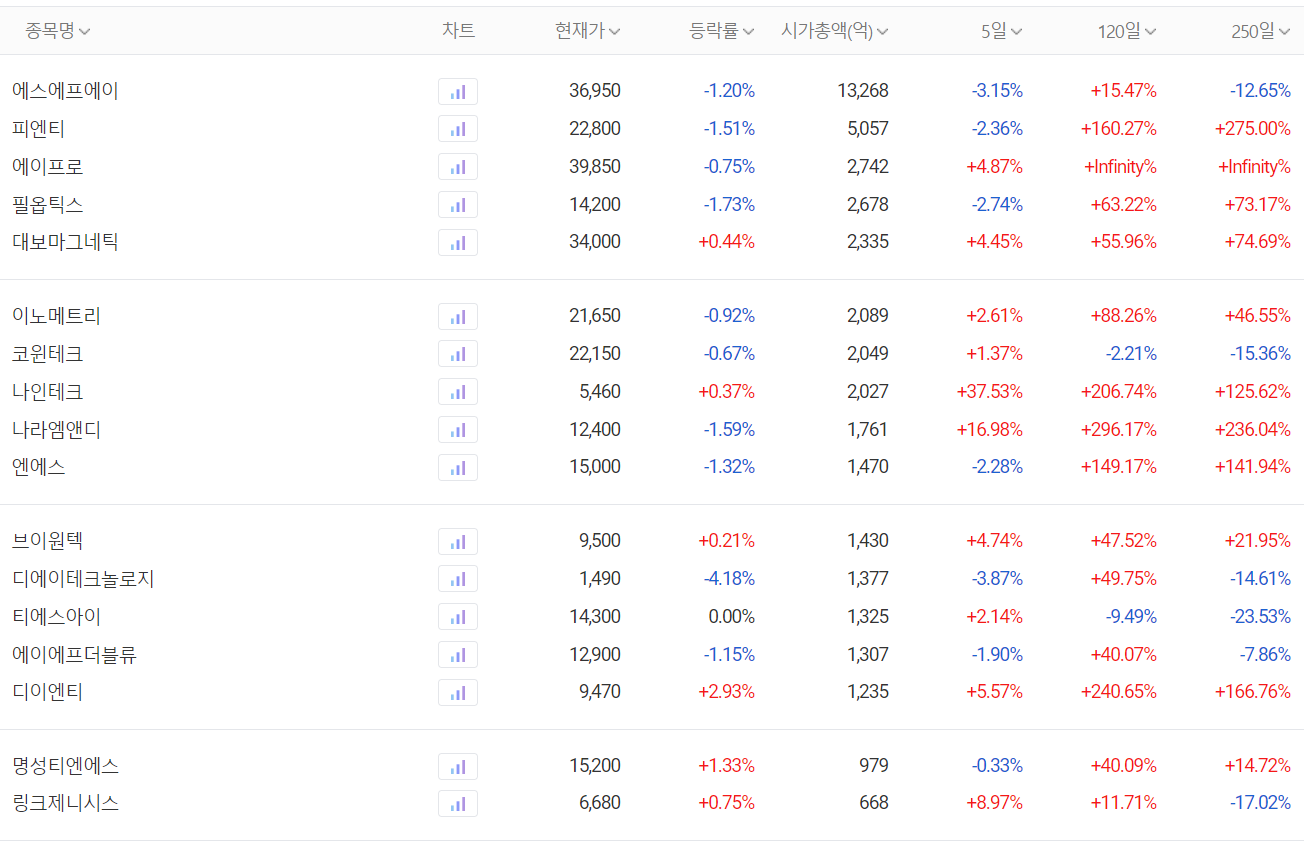Sort by 5일 column header

coord(1002,31)
